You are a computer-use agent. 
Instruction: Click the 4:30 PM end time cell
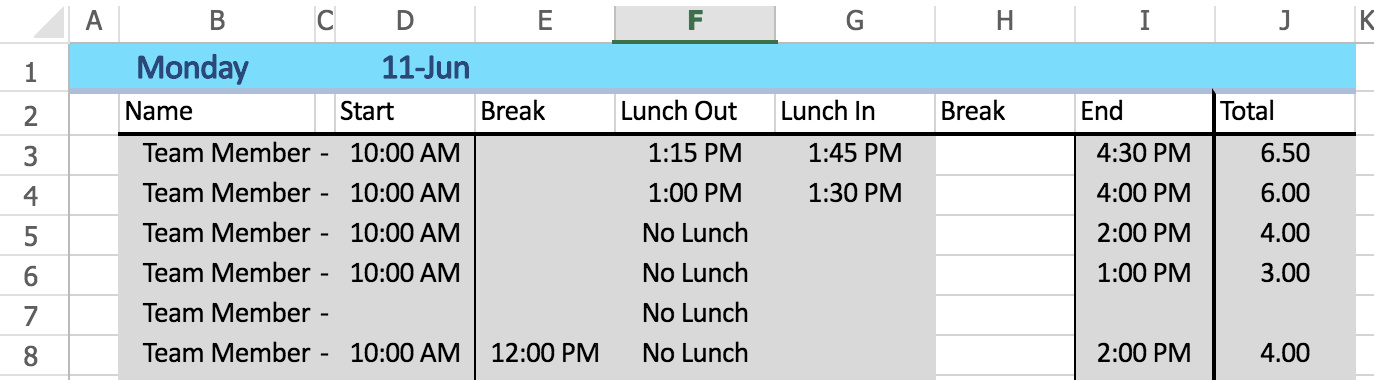1144,153
